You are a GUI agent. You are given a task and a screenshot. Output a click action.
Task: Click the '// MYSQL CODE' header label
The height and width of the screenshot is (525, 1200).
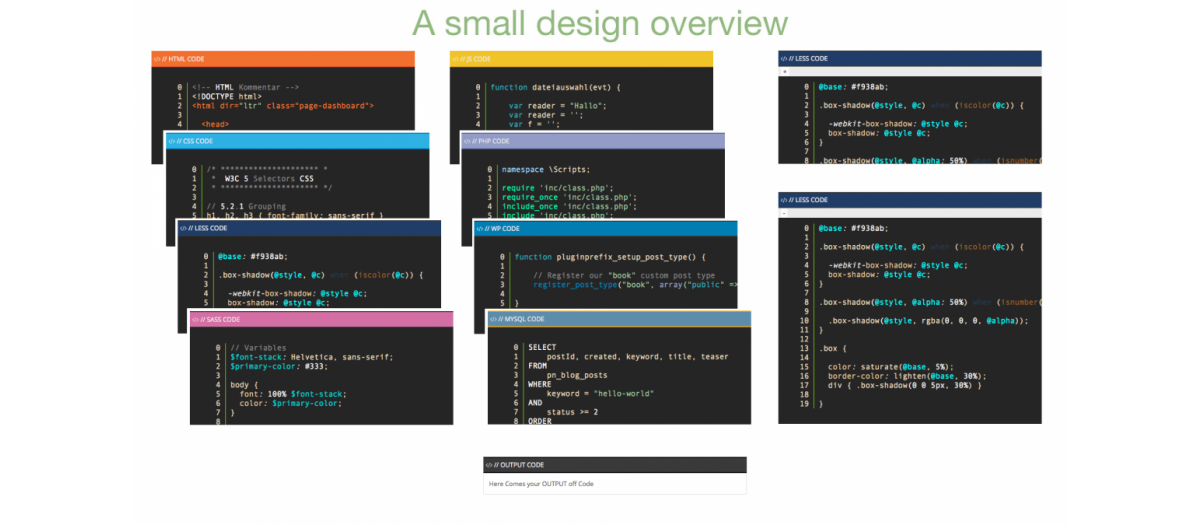pos(522,319)
